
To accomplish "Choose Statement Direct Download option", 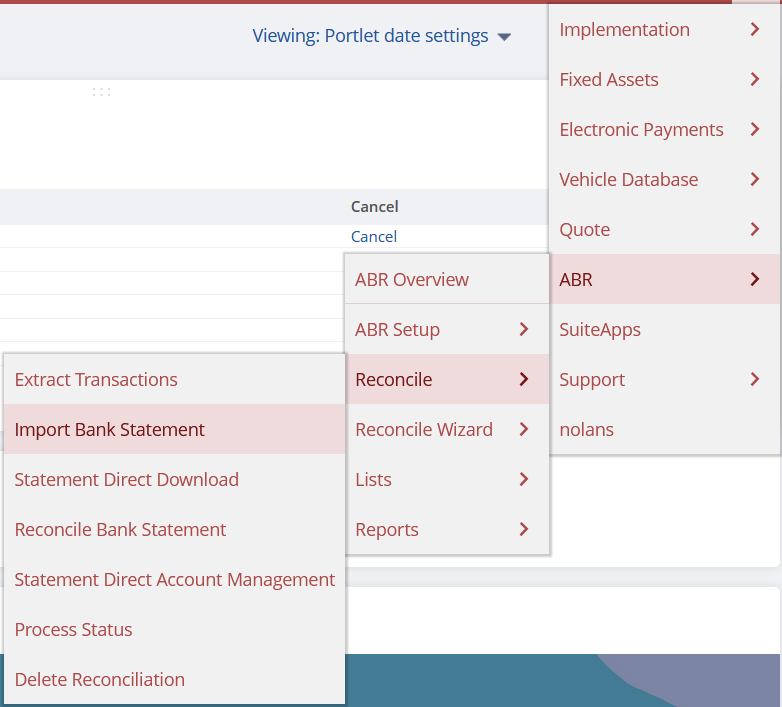I will pos(126,480).
